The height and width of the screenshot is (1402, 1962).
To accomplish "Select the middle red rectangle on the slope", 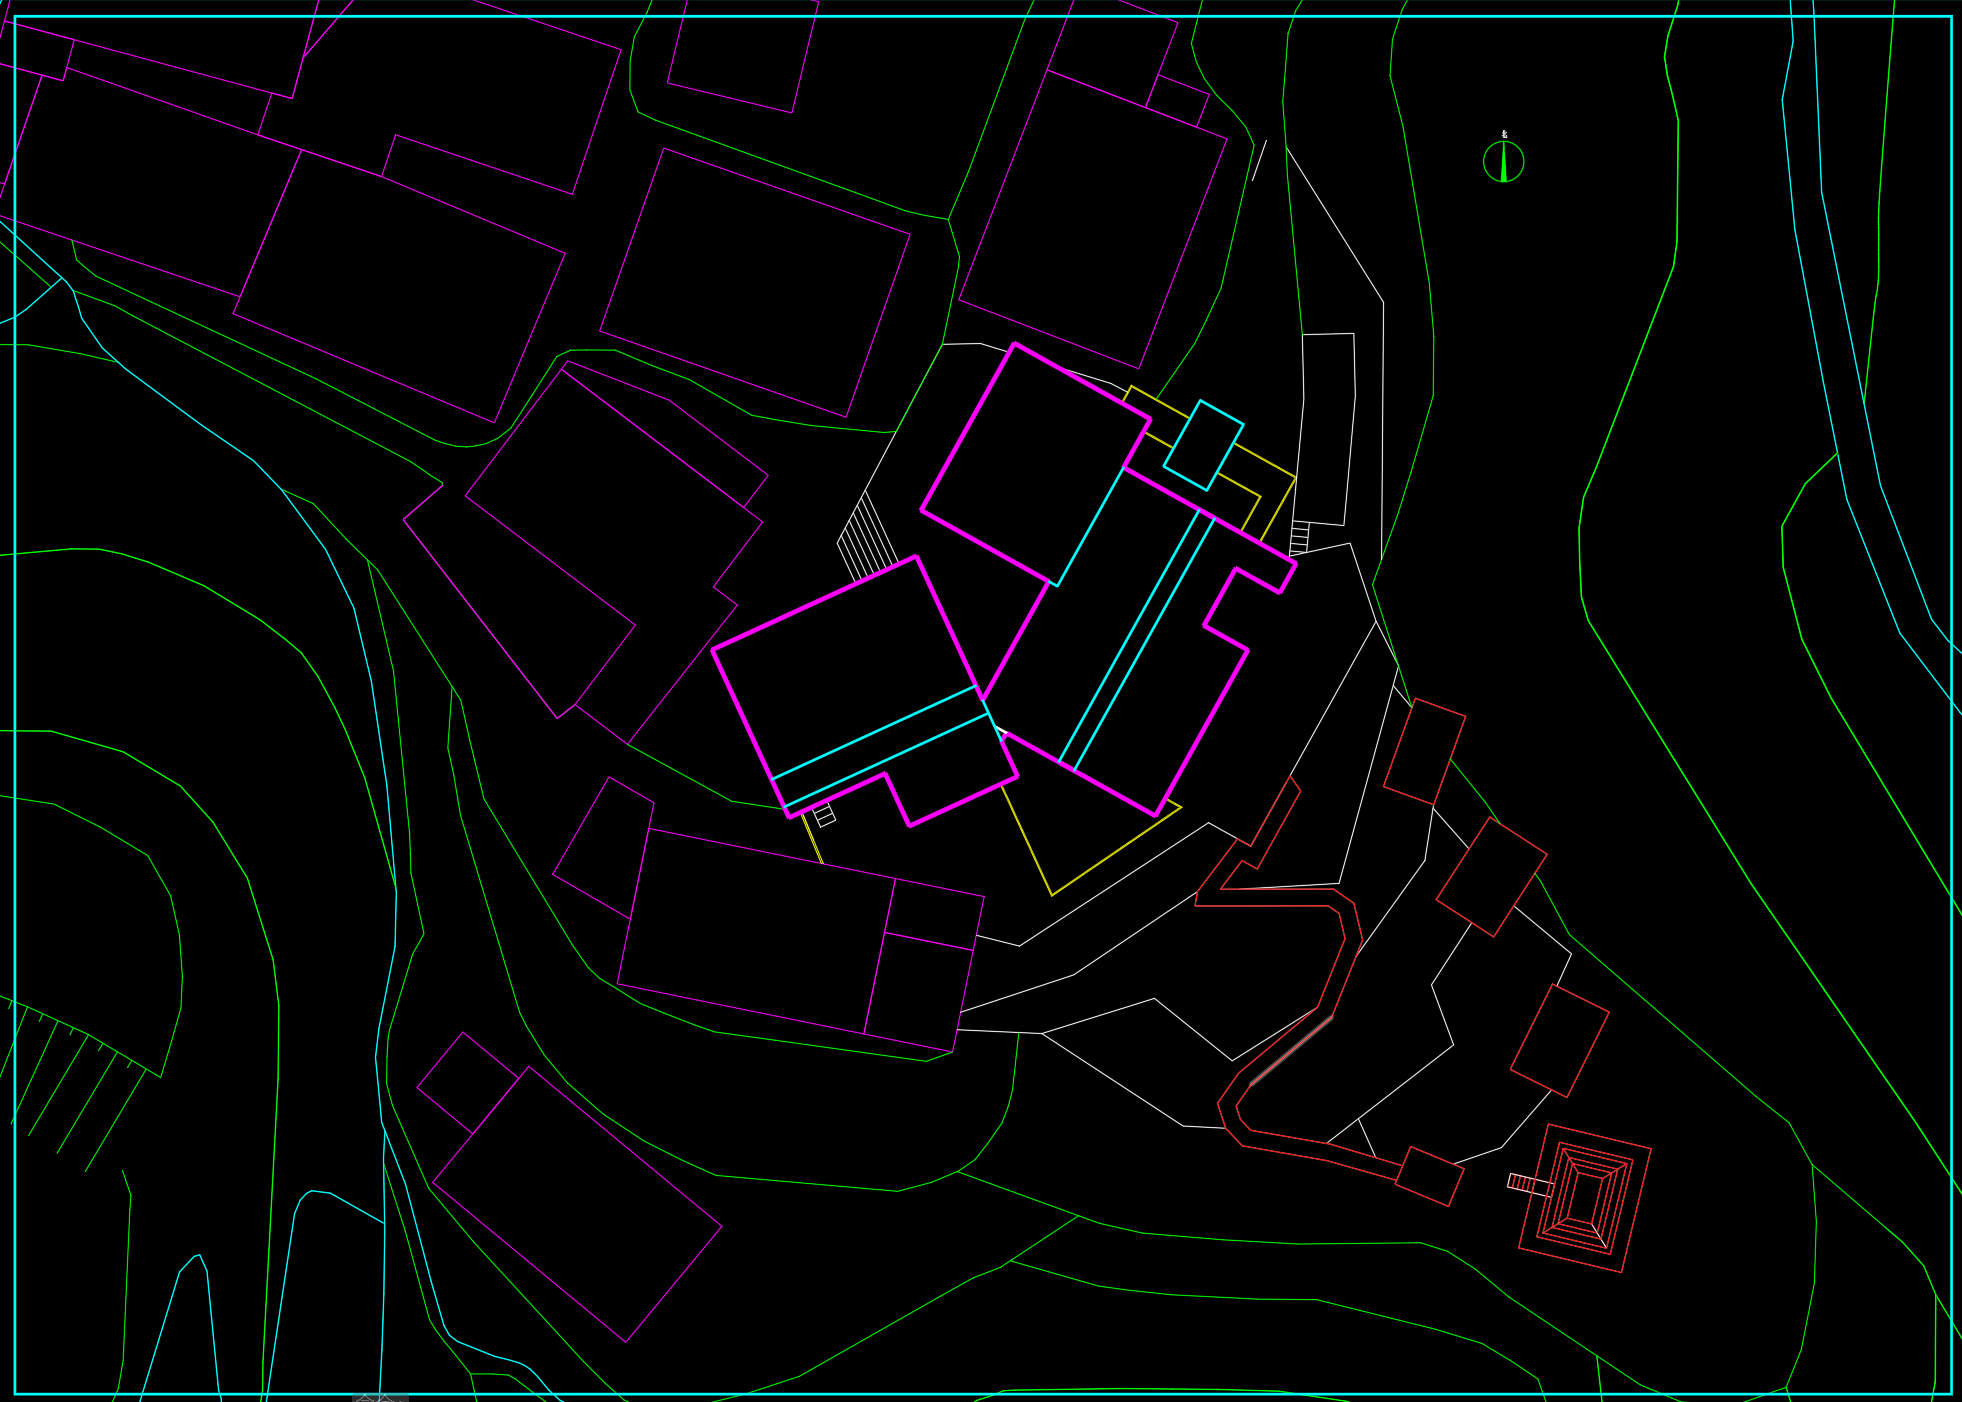I will [1491, 877].
